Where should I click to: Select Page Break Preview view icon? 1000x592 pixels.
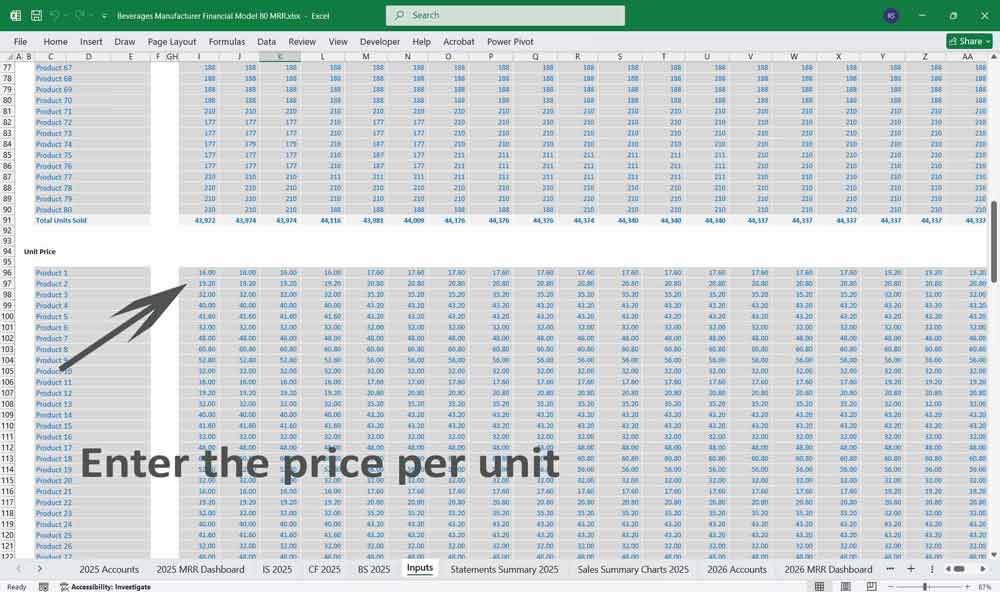(871, 586)
